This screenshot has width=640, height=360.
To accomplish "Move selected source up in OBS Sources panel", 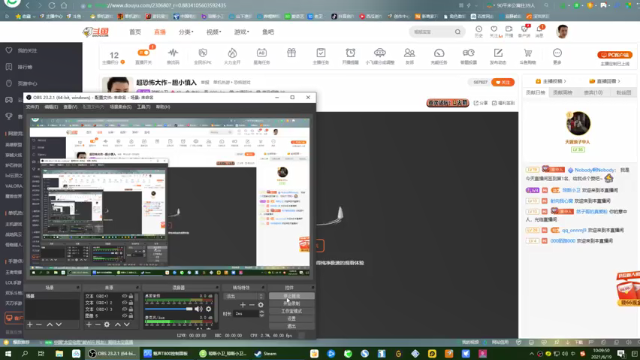I will coord(118,324).
